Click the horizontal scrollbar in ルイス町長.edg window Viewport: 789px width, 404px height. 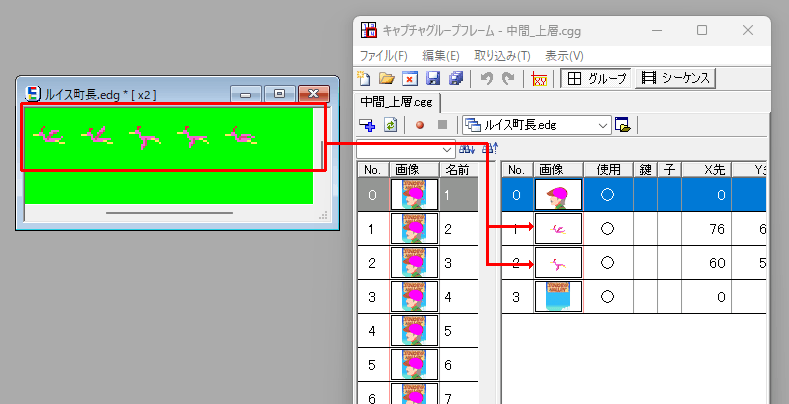coord(169,213)
